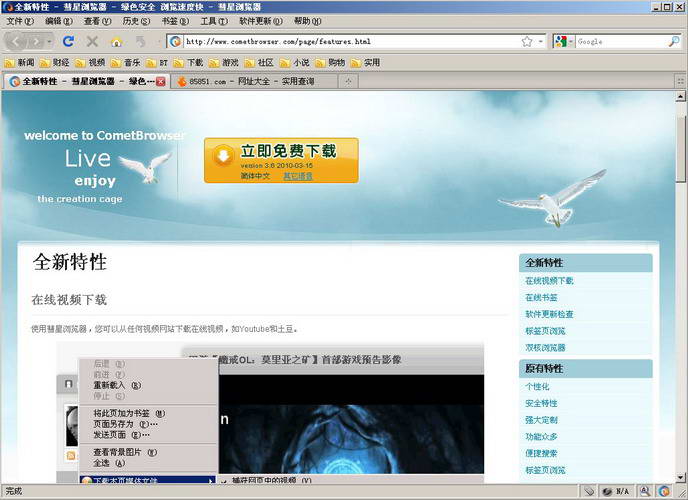This screenshot has height=500, width=688.
Task: Expand the back/forward history dropdown arrow
Action: tap(50, 42)
